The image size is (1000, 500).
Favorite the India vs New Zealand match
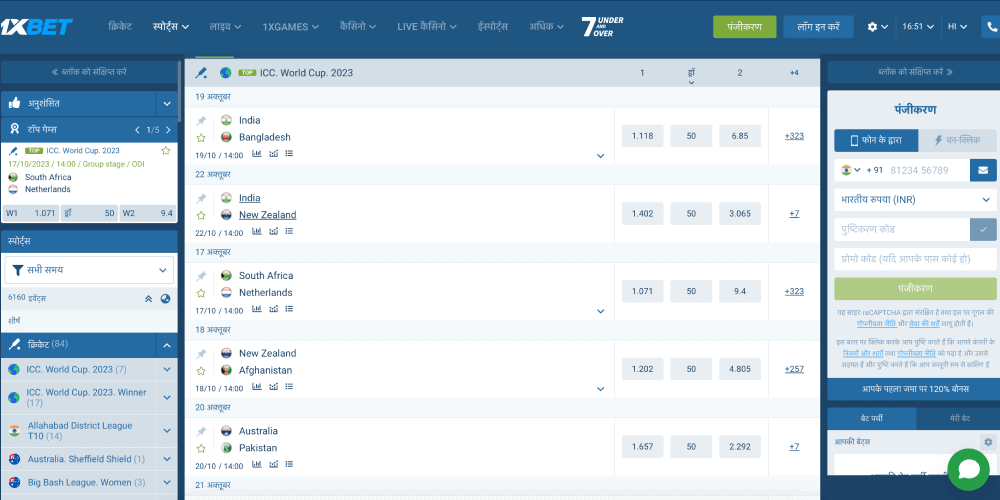pyautogui.click(x=201, y=216)
